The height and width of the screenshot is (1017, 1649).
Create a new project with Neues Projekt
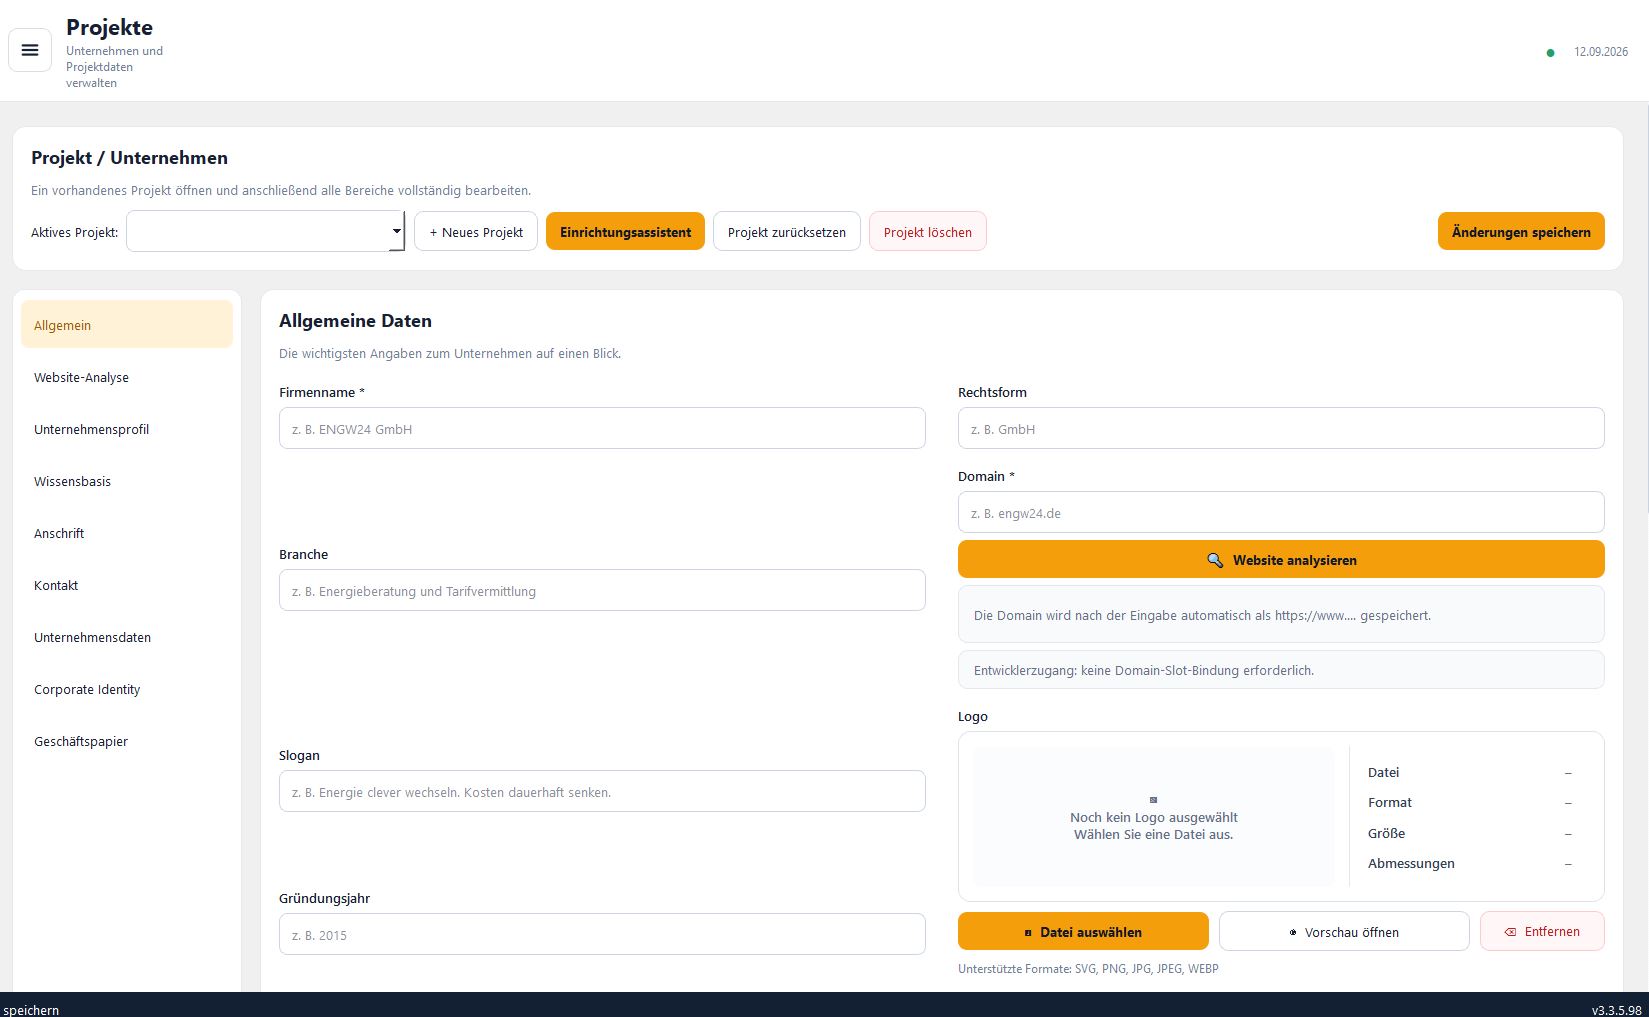[476, 231]
